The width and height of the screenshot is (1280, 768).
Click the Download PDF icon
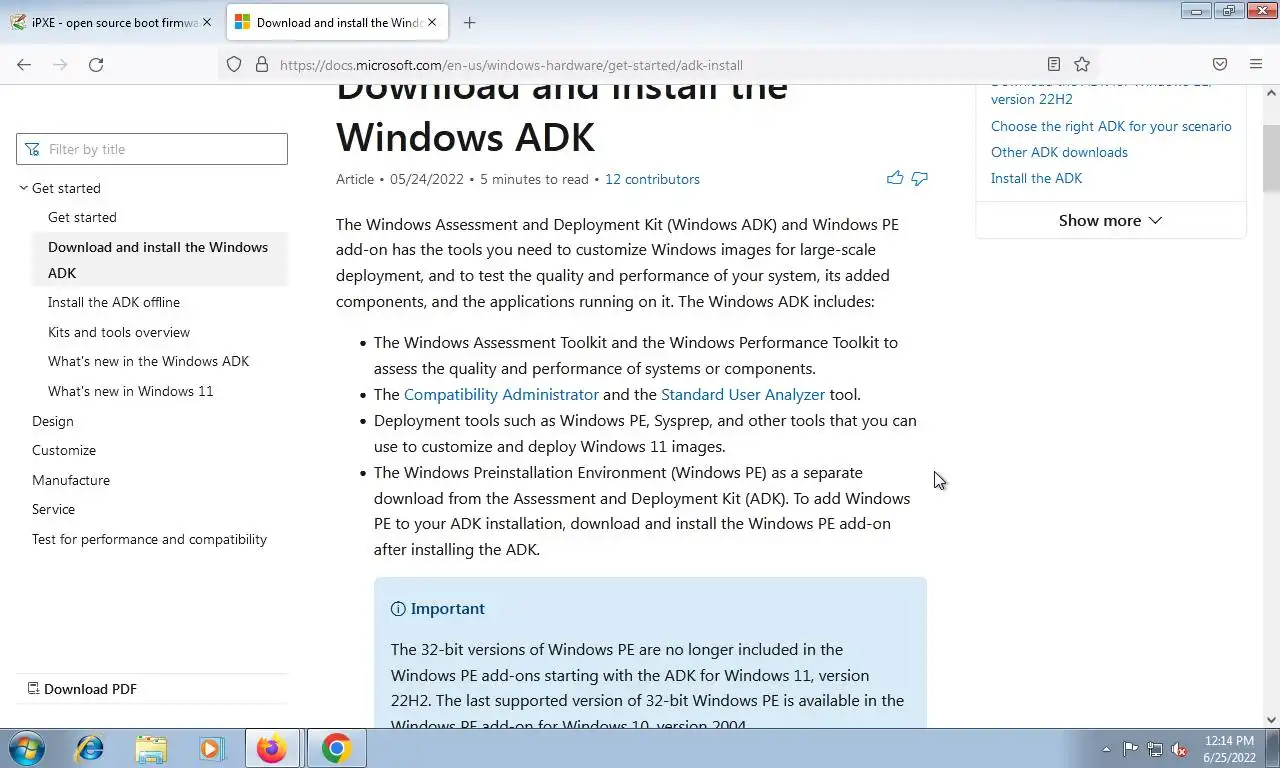(33, 688)
